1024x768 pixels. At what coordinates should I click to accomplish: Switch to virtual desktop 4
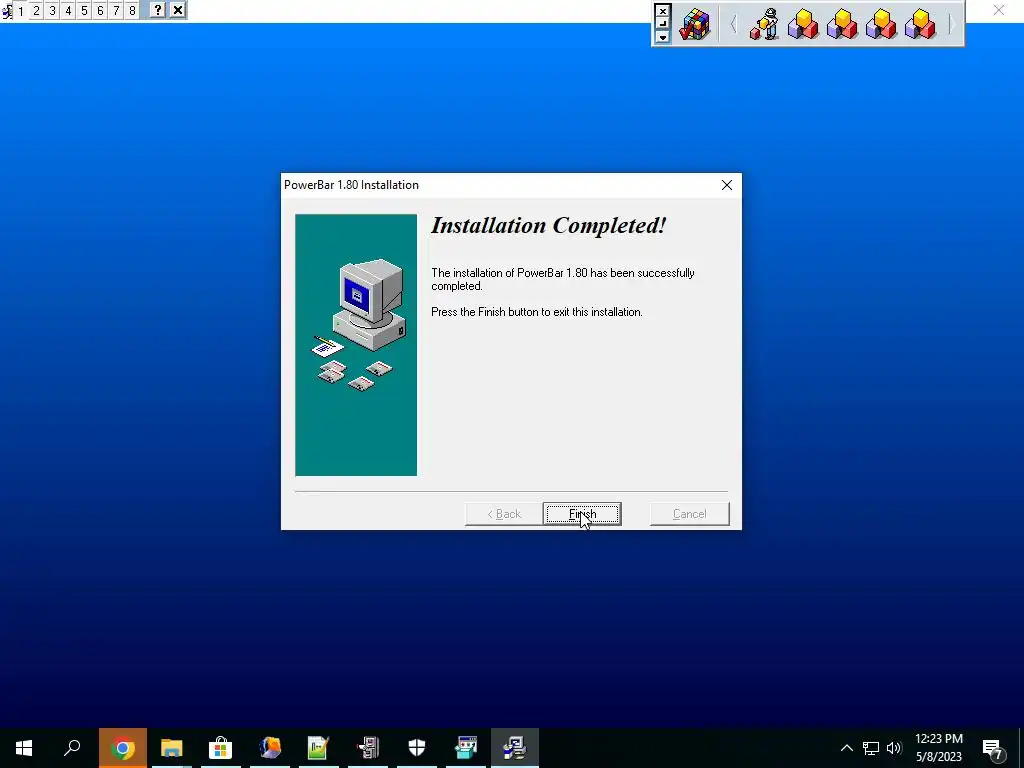(x=68, y=10)
